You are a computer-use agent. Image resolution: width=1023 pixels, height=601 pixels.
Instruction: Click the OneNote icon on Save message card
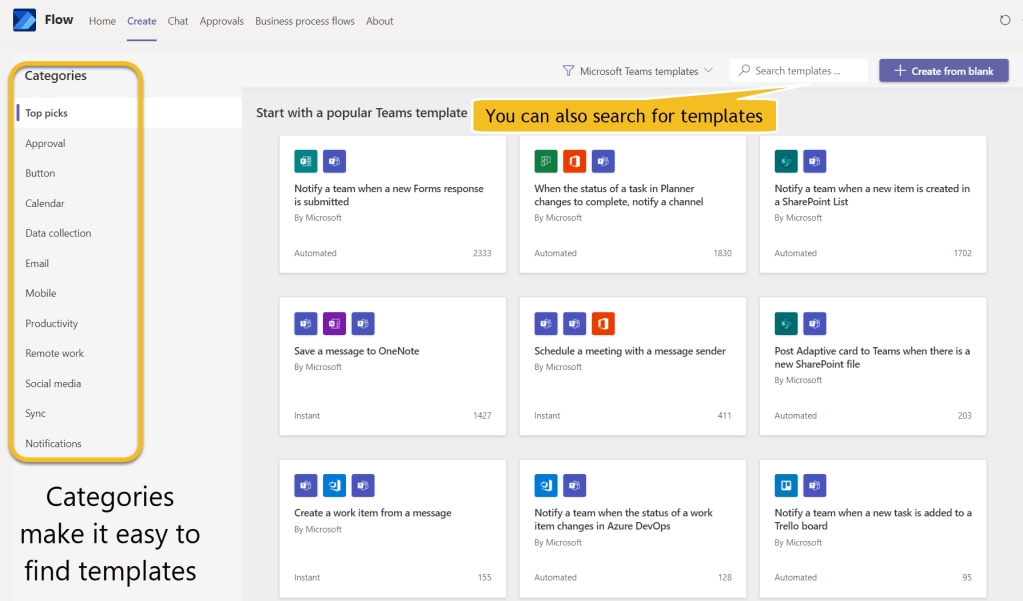334,323
